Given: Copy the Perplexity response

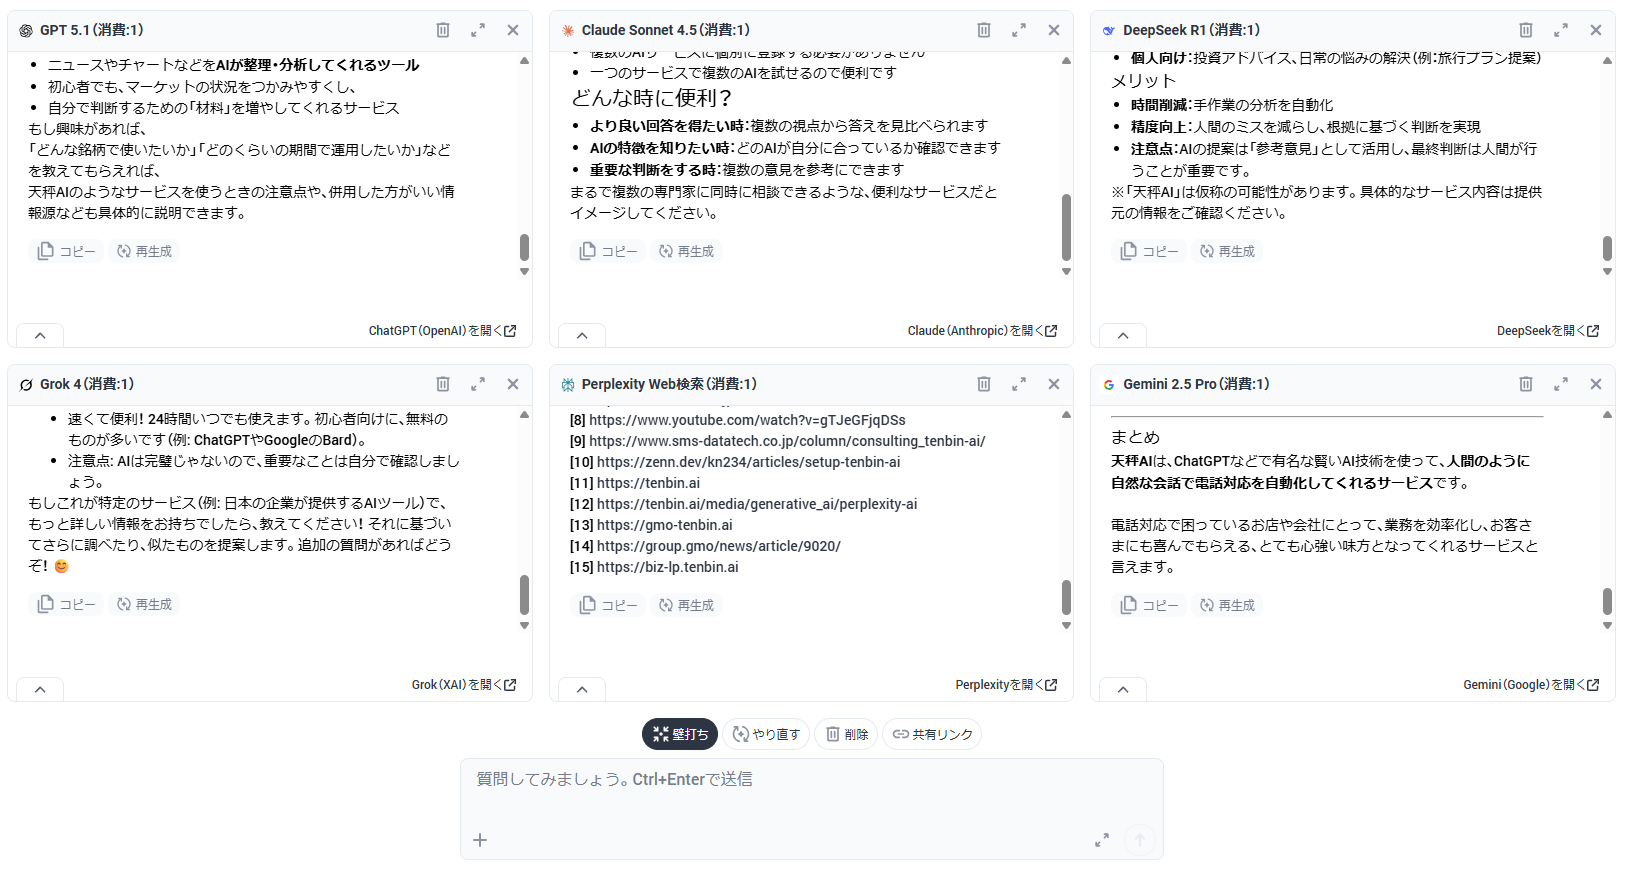Looking at the screenshot, I should point(608,605).
